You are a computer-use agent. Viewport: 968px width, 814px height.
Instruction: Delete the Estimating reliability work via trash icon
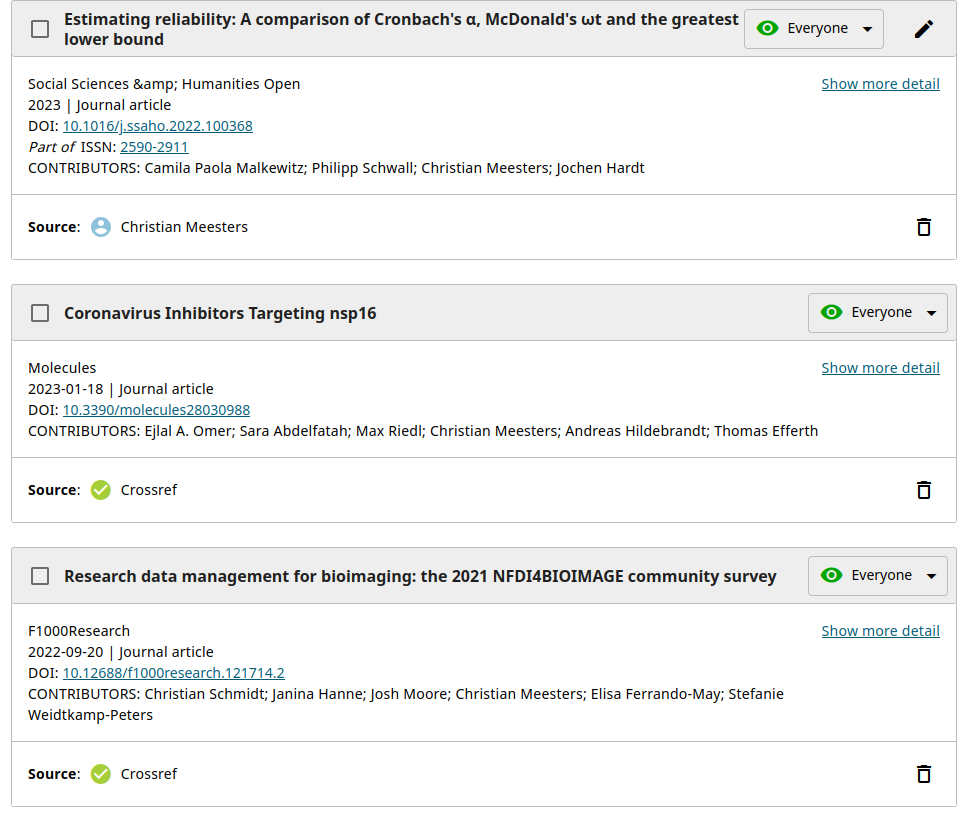[924, 227]
